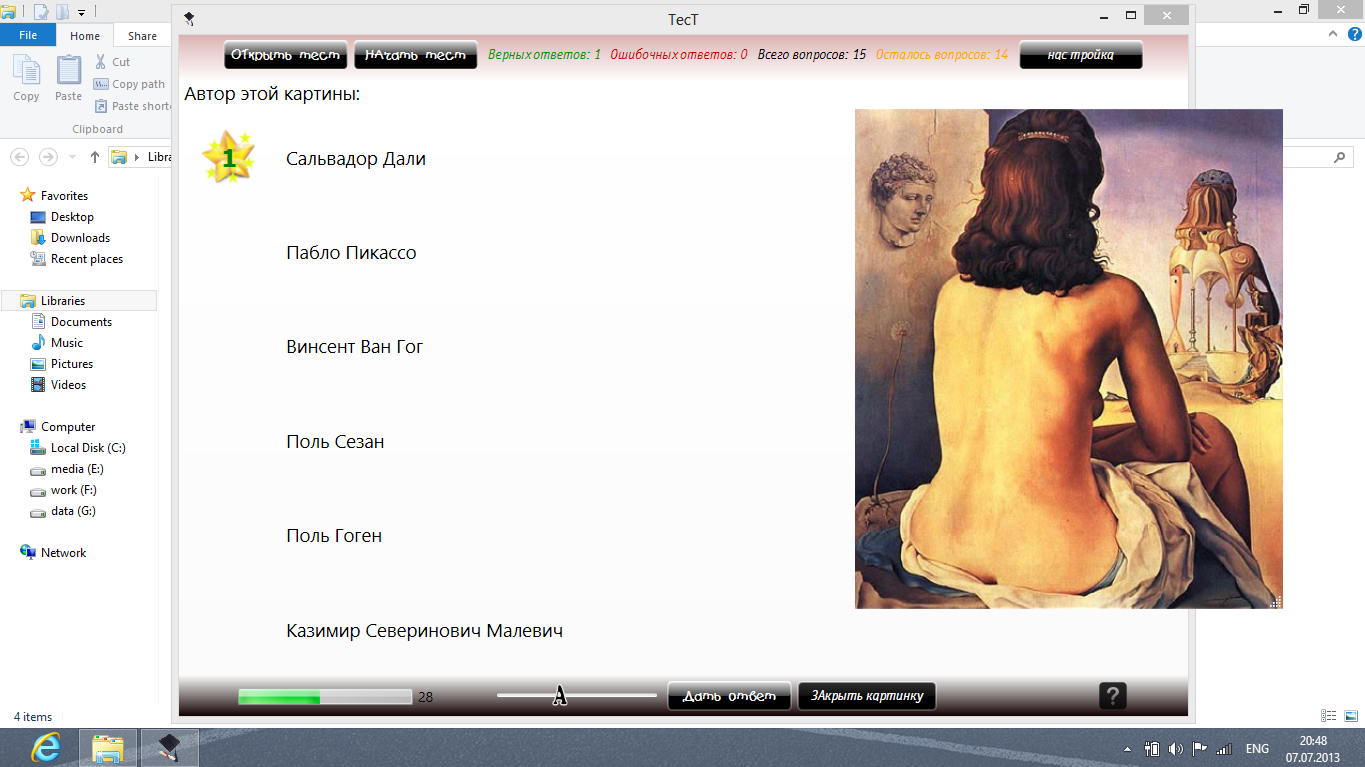Click Paste icon in Explorer ribbon
The width and height of the screenshot is (1365, 767).
point(68,79)
